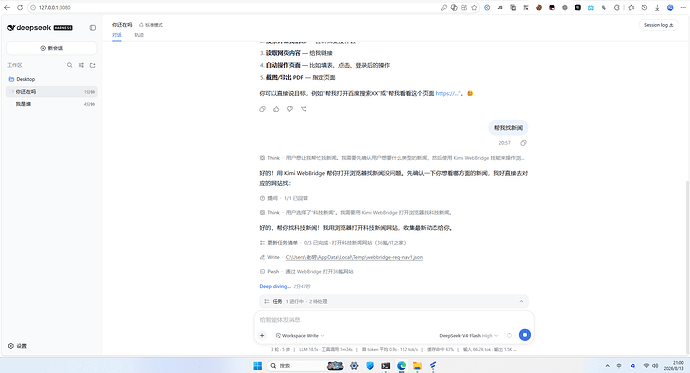
Task: Open browser downloads icon
Action: pyautogui.click(x=657, y=7)
